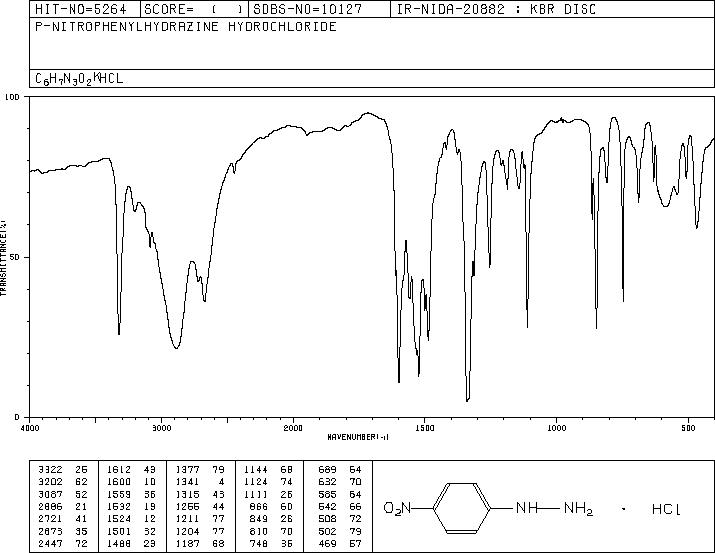Image resolution: width=715 pixels, height=553 pixels.
Task: Select the 4000 x-axis tick label
Action: coord(30,428)
